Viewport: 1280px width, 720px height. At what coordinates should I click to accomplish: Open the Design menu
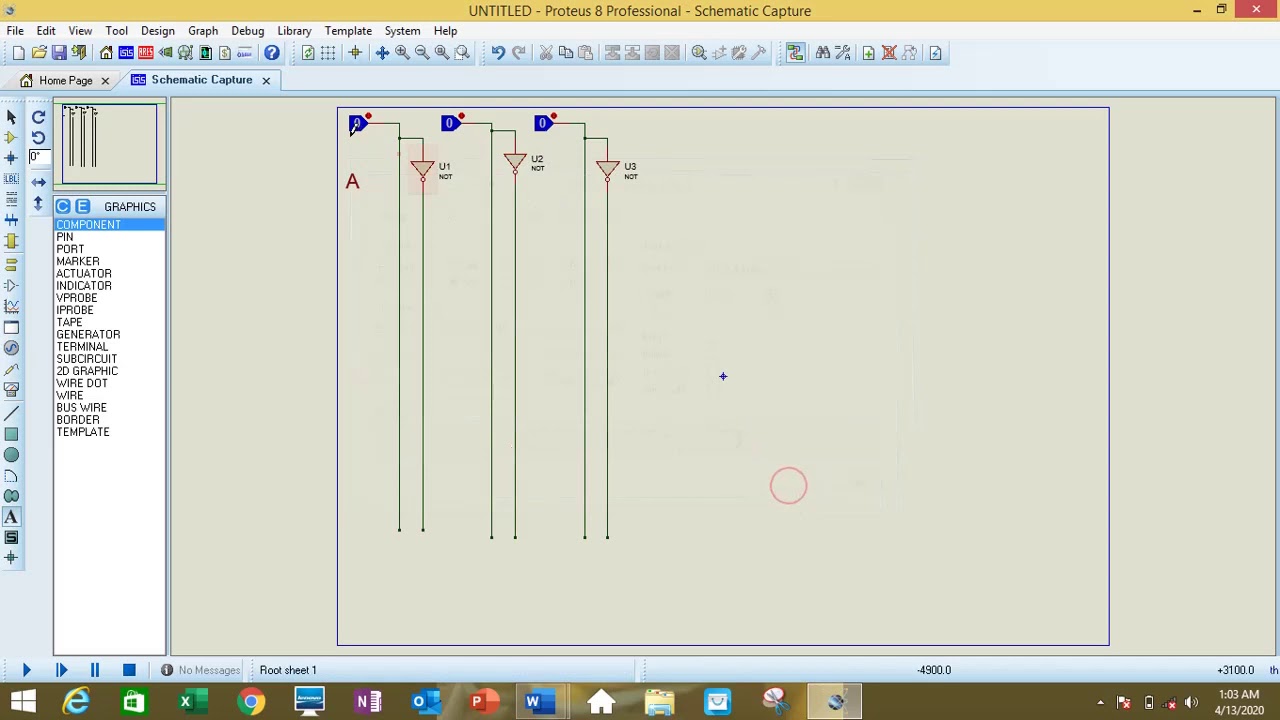[157, 31]
